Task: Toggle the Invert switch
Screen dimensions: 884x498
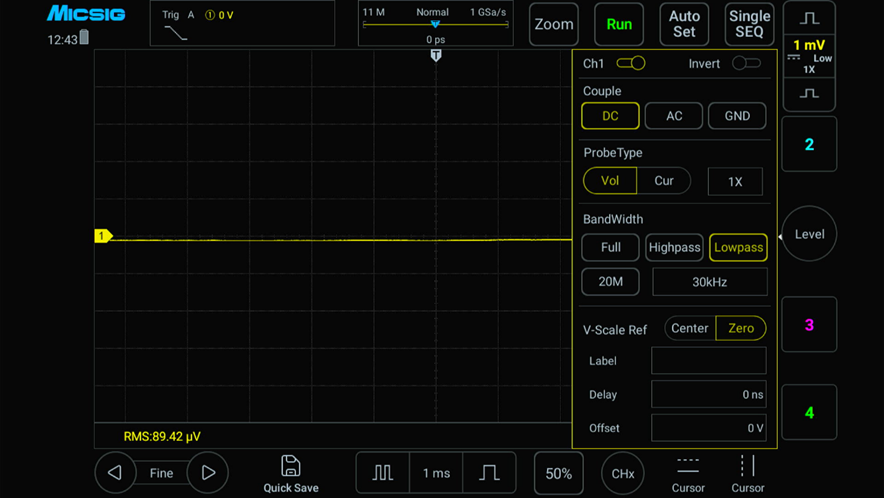Action: (746, 63)
